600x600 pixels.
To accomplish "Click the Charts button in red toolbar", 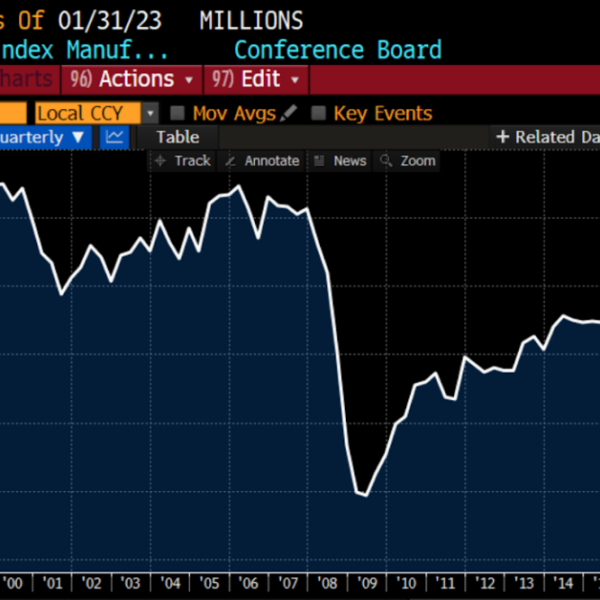I will (x=27, y=79).
